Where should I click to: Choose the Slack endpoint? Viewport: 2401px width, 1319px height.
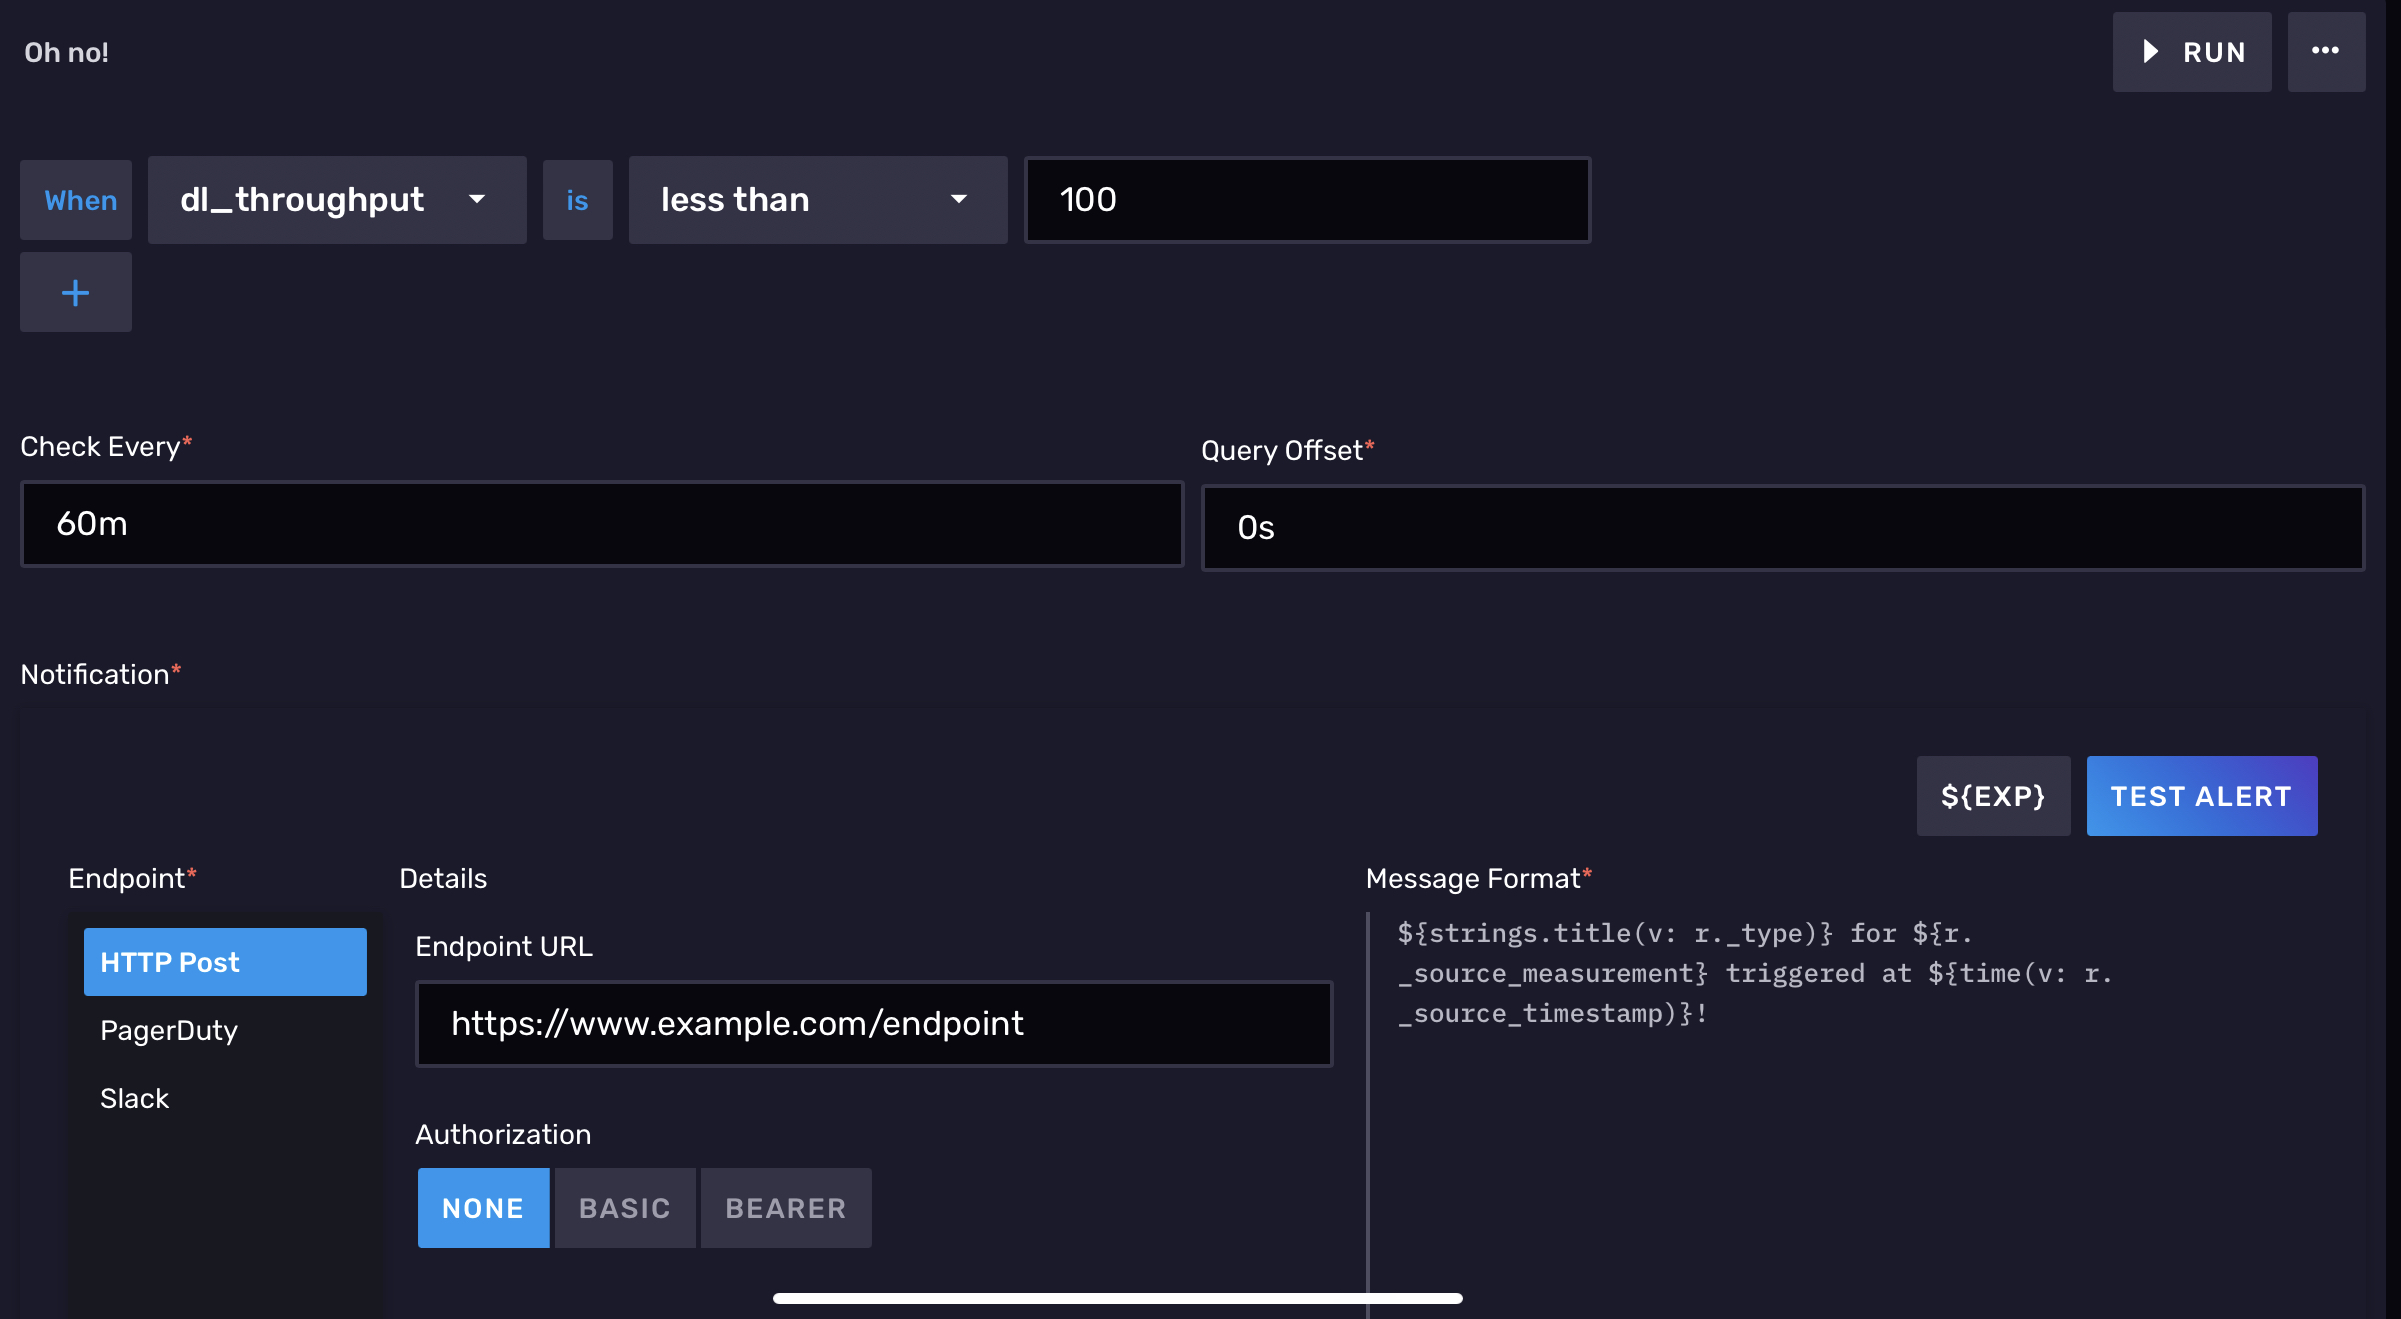135,1098
